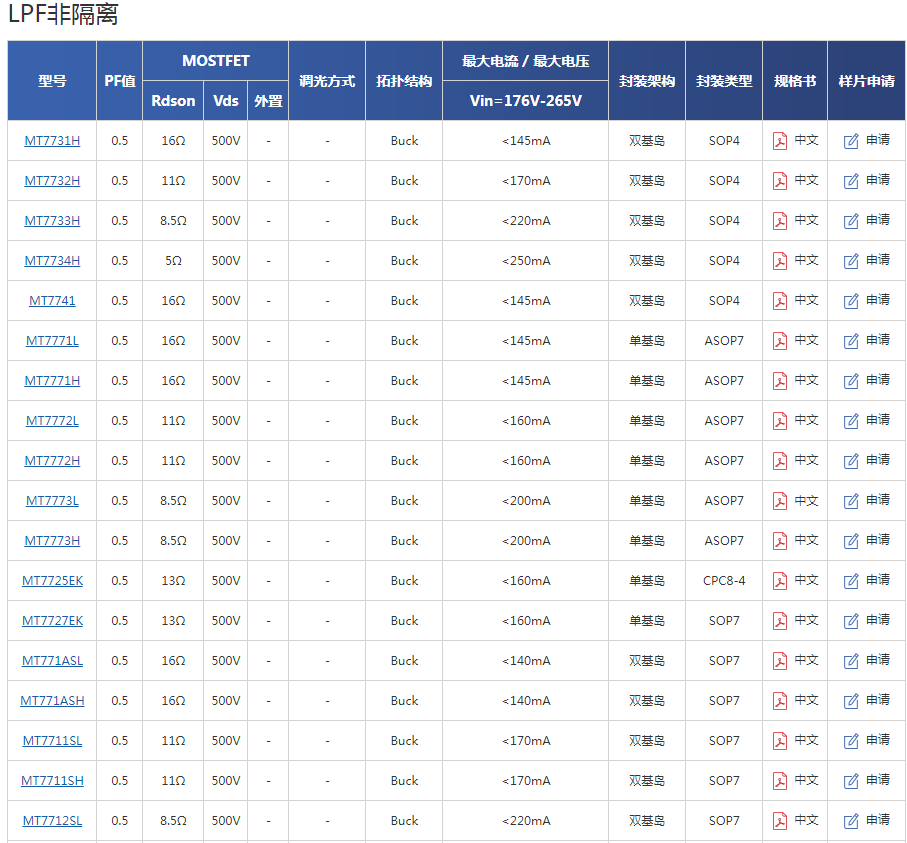Open the MT7727EK model link
Image resolution: width=907 pixels, height=843 pixels.
[52, 621]
